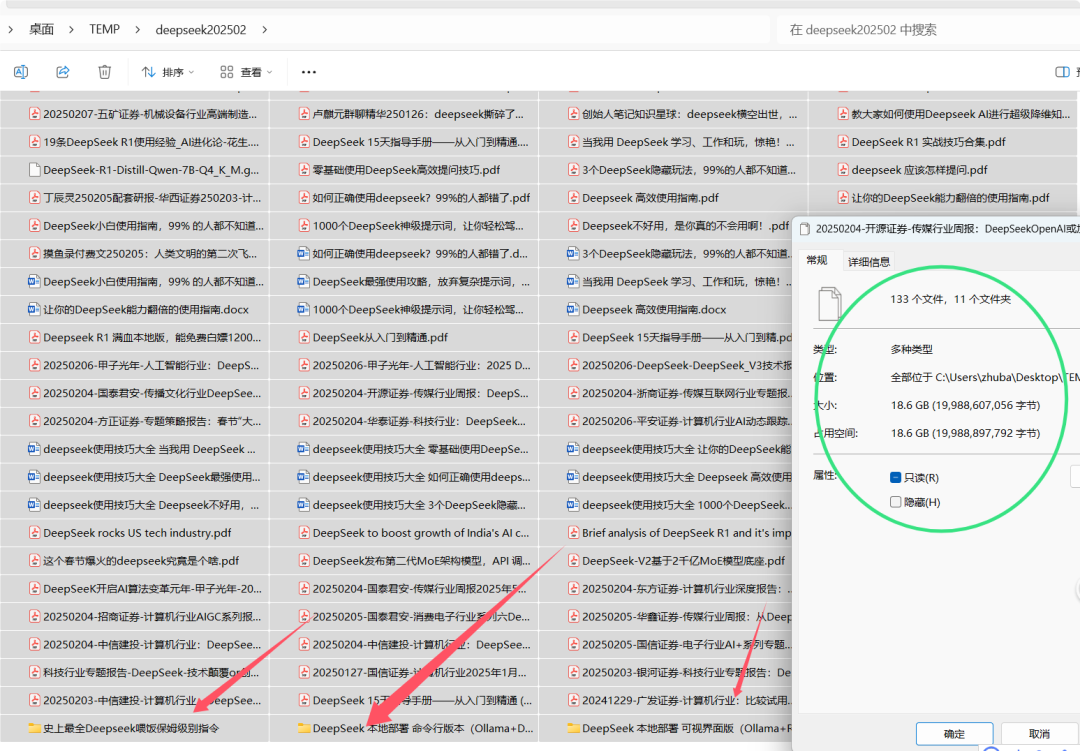Switch to the 常规 tab in properties dialog
This screenshot has height=751, width=1080.
click(817, 260)
